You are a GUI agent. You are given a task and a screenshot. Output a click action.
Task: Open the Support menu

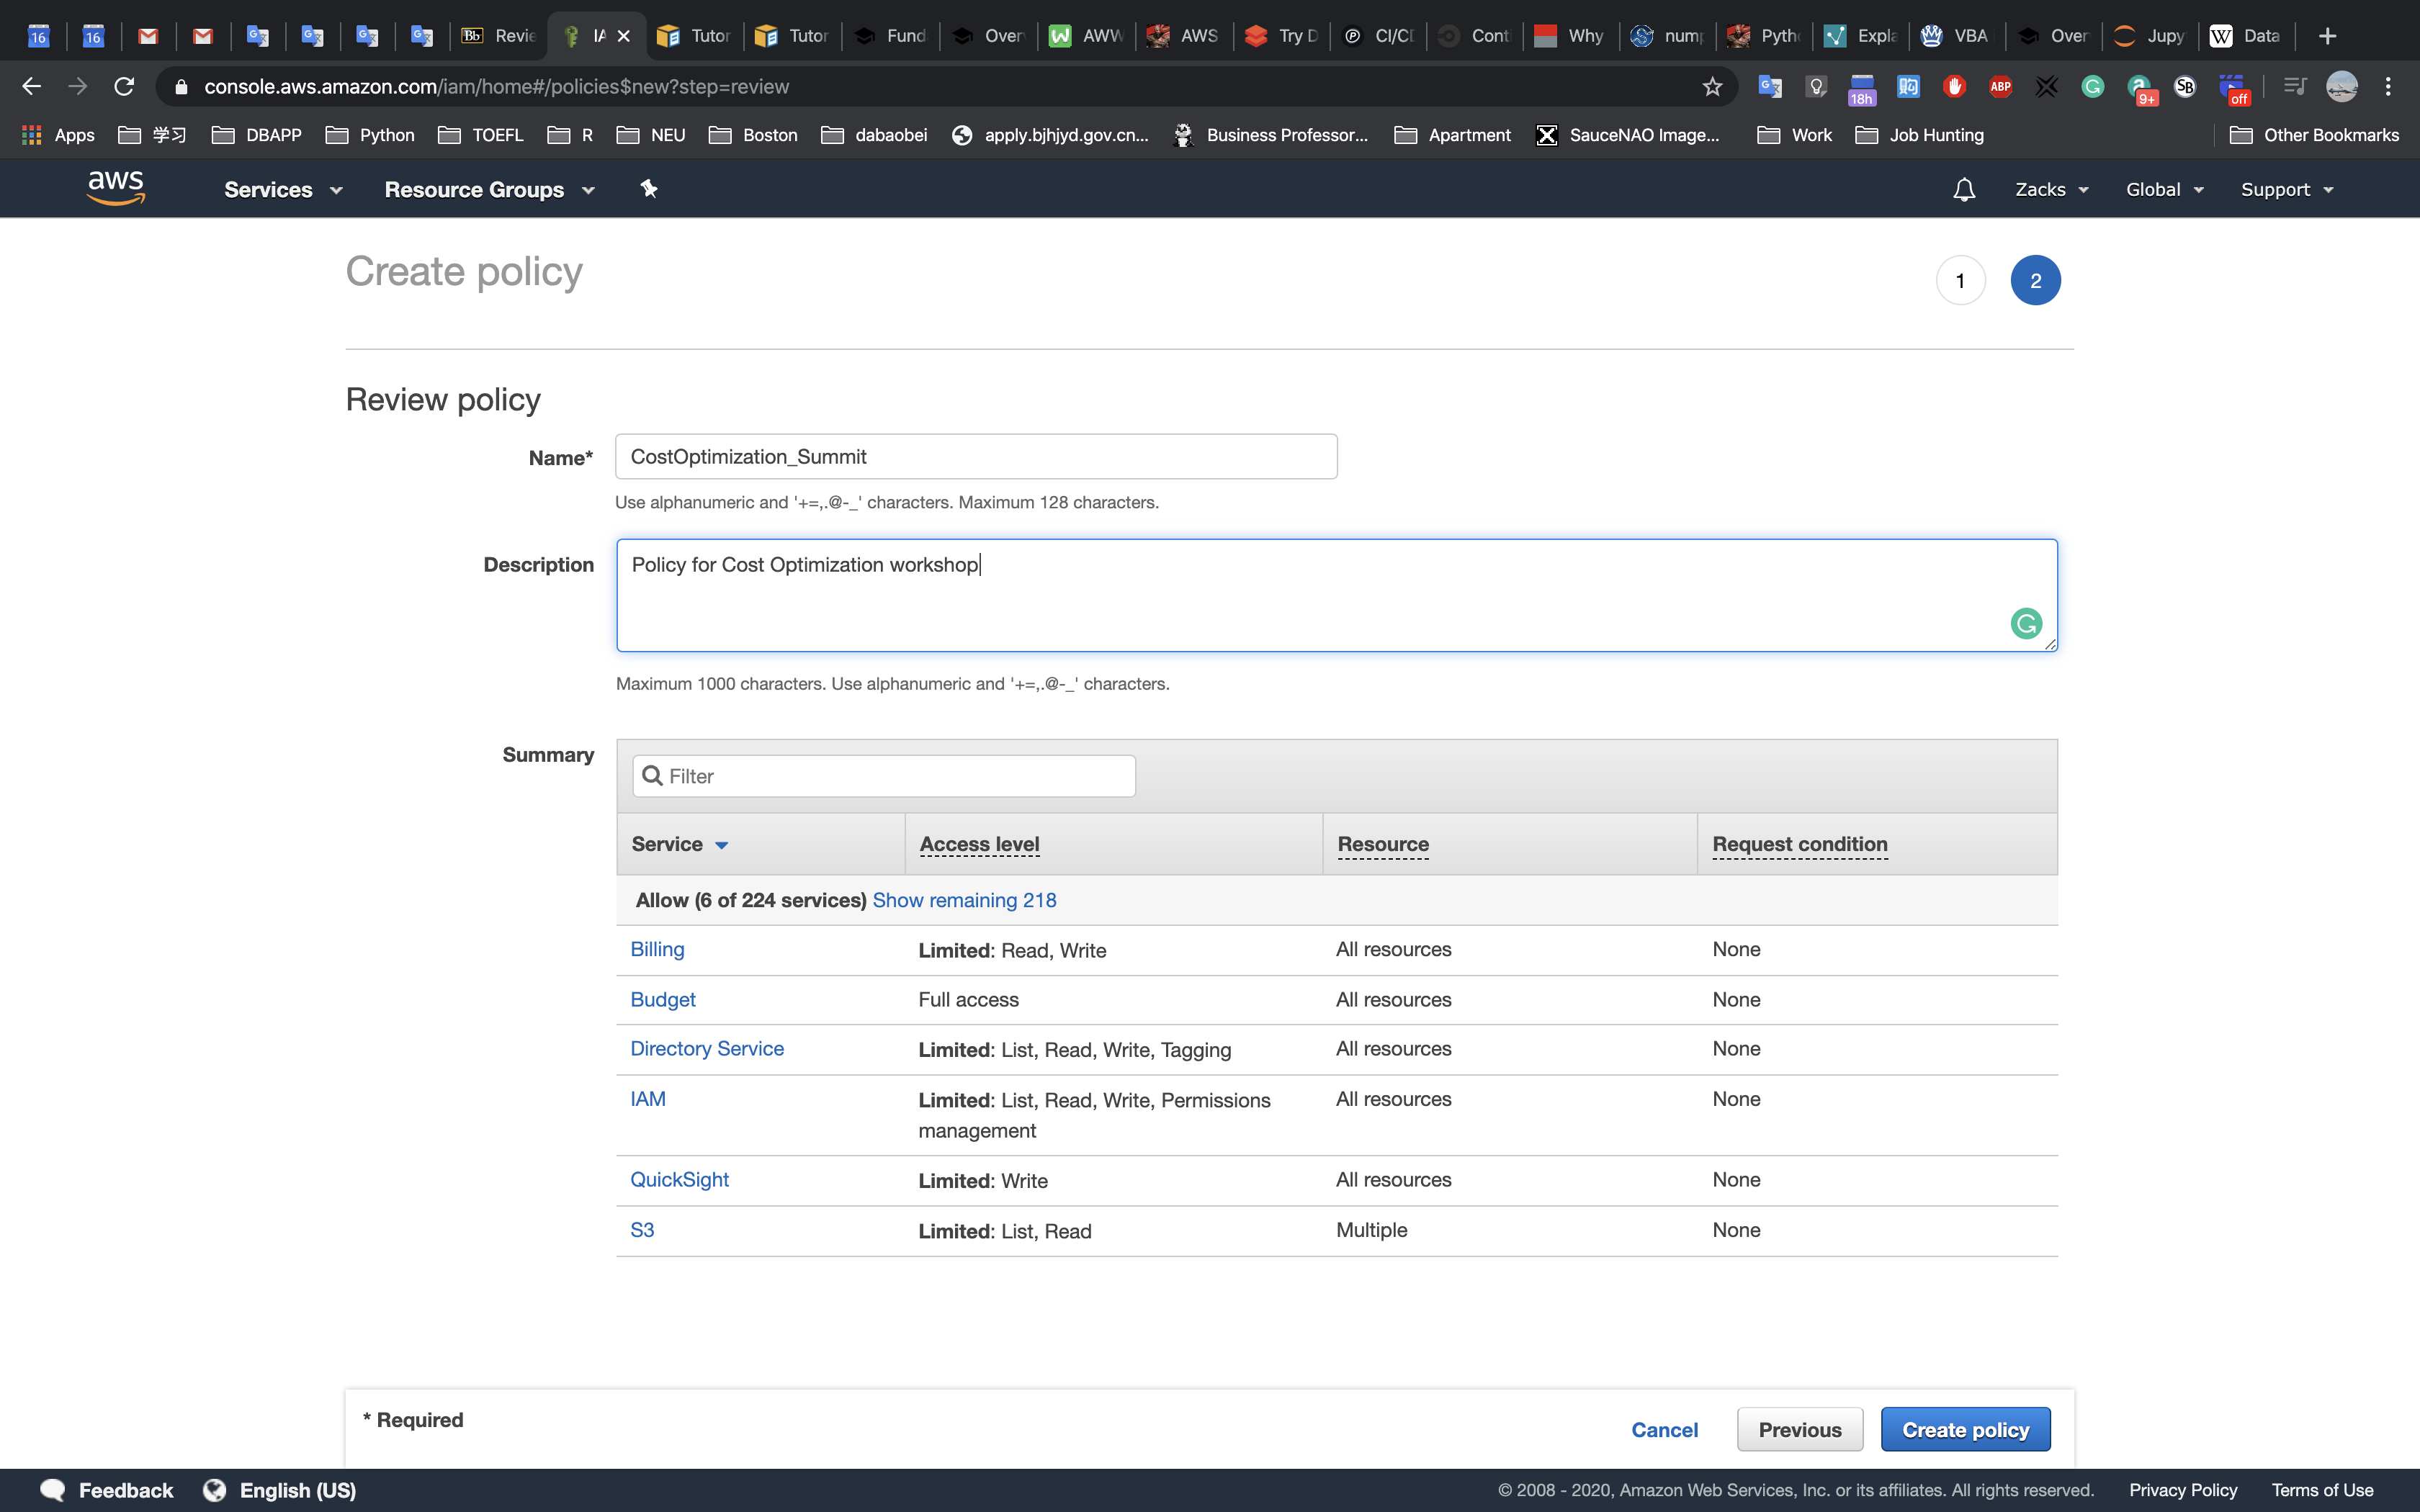tap(2286, 189)
